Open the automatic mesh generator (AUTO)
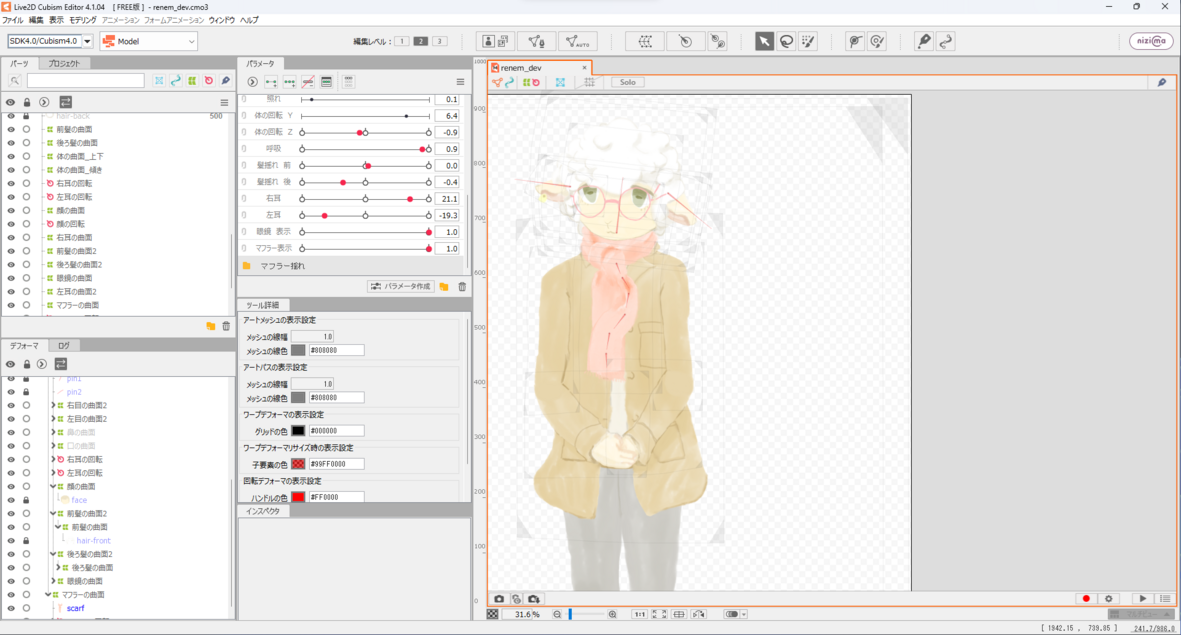The width and height of the screenshot is (1181, 635). click(578, 41)
